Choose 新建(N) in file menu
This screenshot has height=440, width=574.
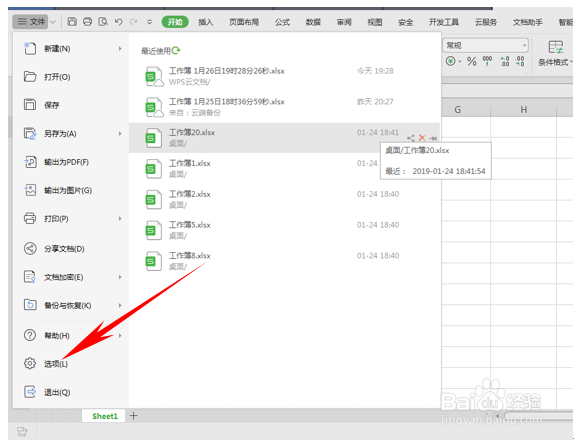click(71, 48)
